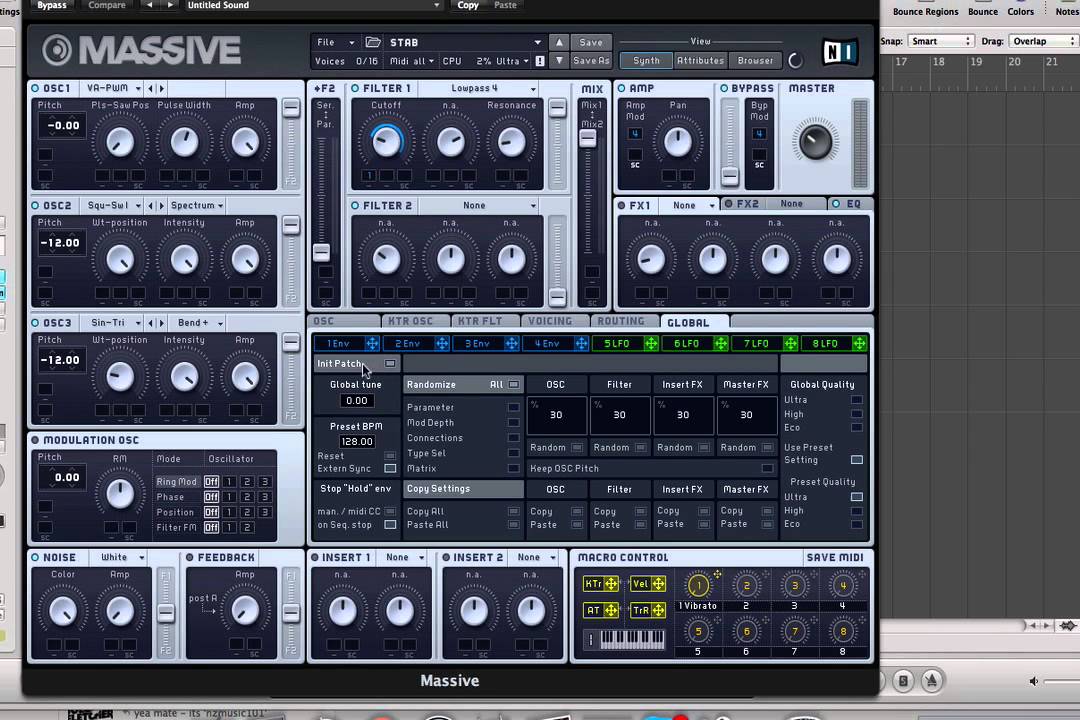
Task: Open OSC1 VA-PWM wavetable dropdown
Action: (x=114, y=89)
